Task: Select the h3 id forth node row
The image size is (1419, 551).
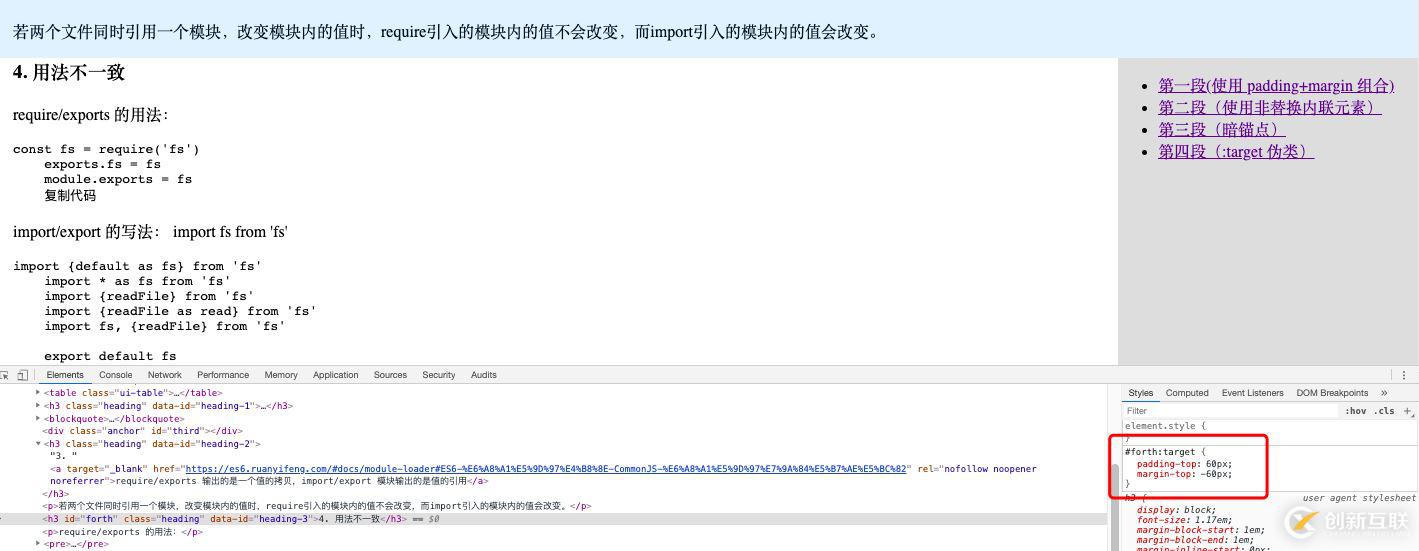Action: click(x=554, y=519)
